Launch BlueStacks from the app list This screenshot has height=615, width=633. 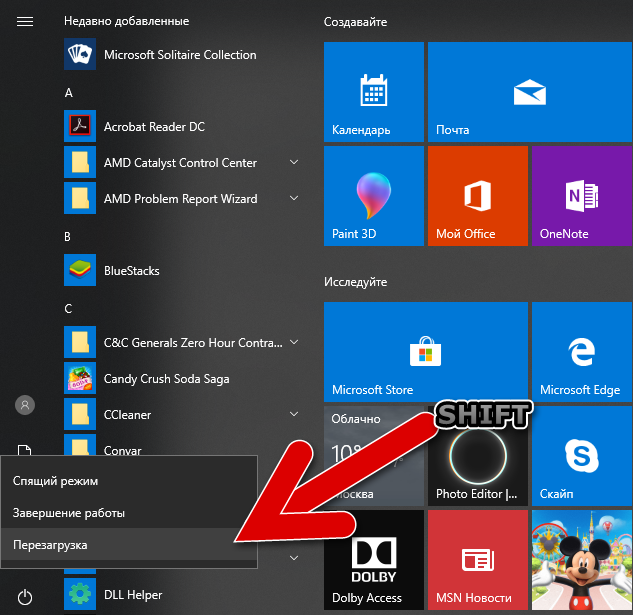point(181,270)
